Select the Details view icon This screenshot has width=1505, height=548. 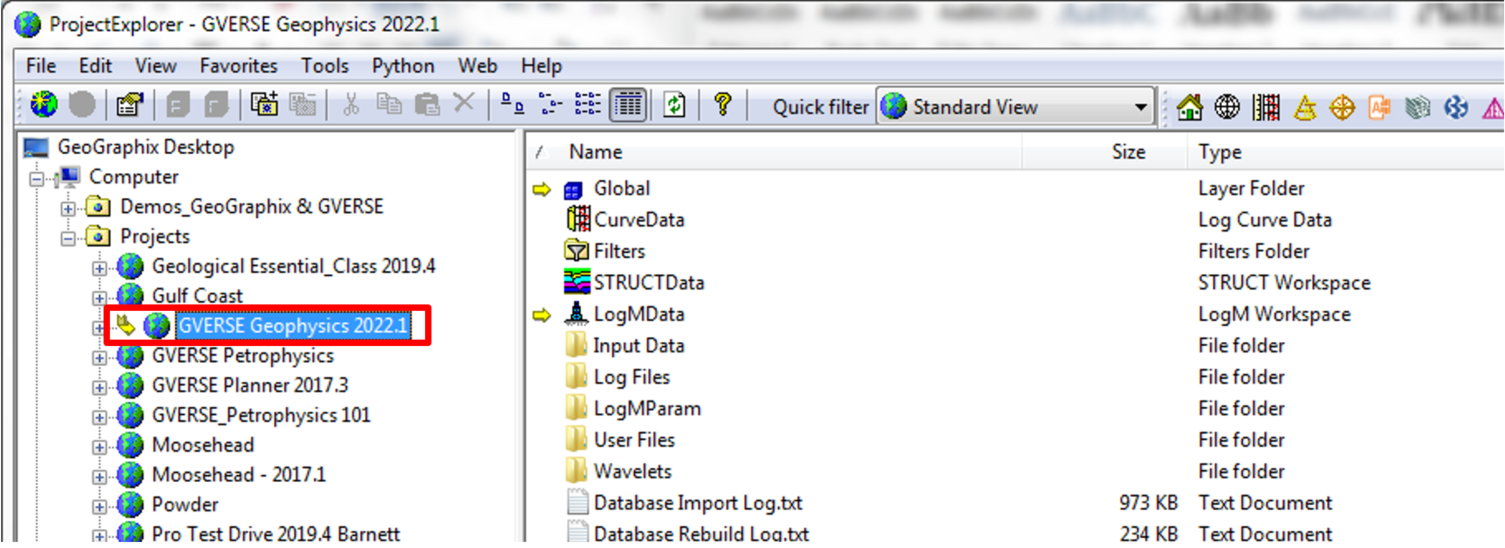tap(628, 105)
